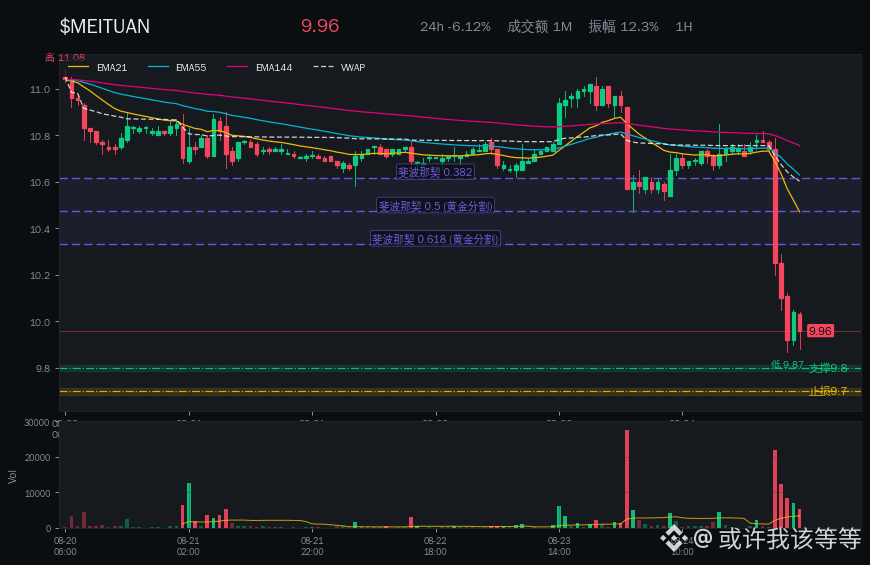This screenshot has height=565, width=870.
Task: Click the 9.96 price in the header
Action: tap(320, 26)
